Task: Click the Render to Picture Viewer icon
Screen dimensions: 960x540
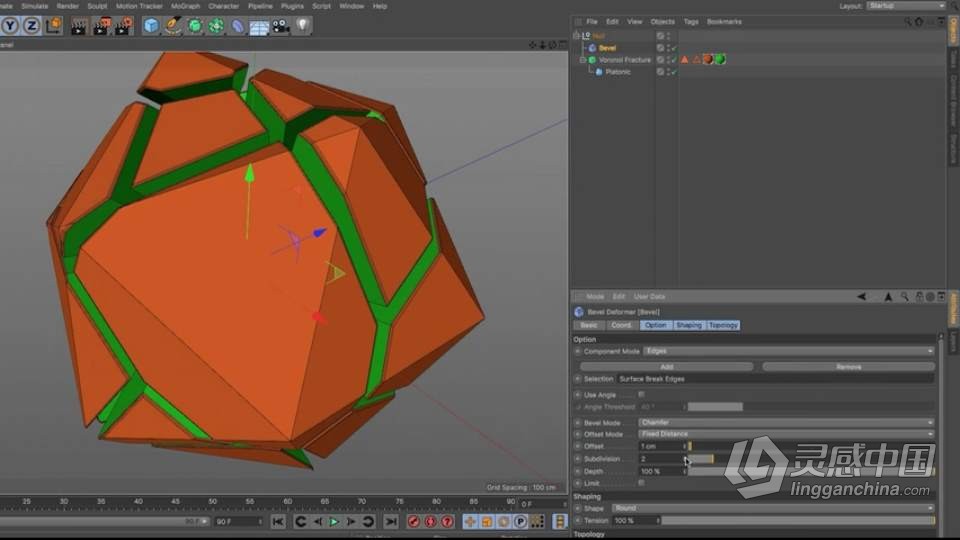Action: click(x=101, y=25)
